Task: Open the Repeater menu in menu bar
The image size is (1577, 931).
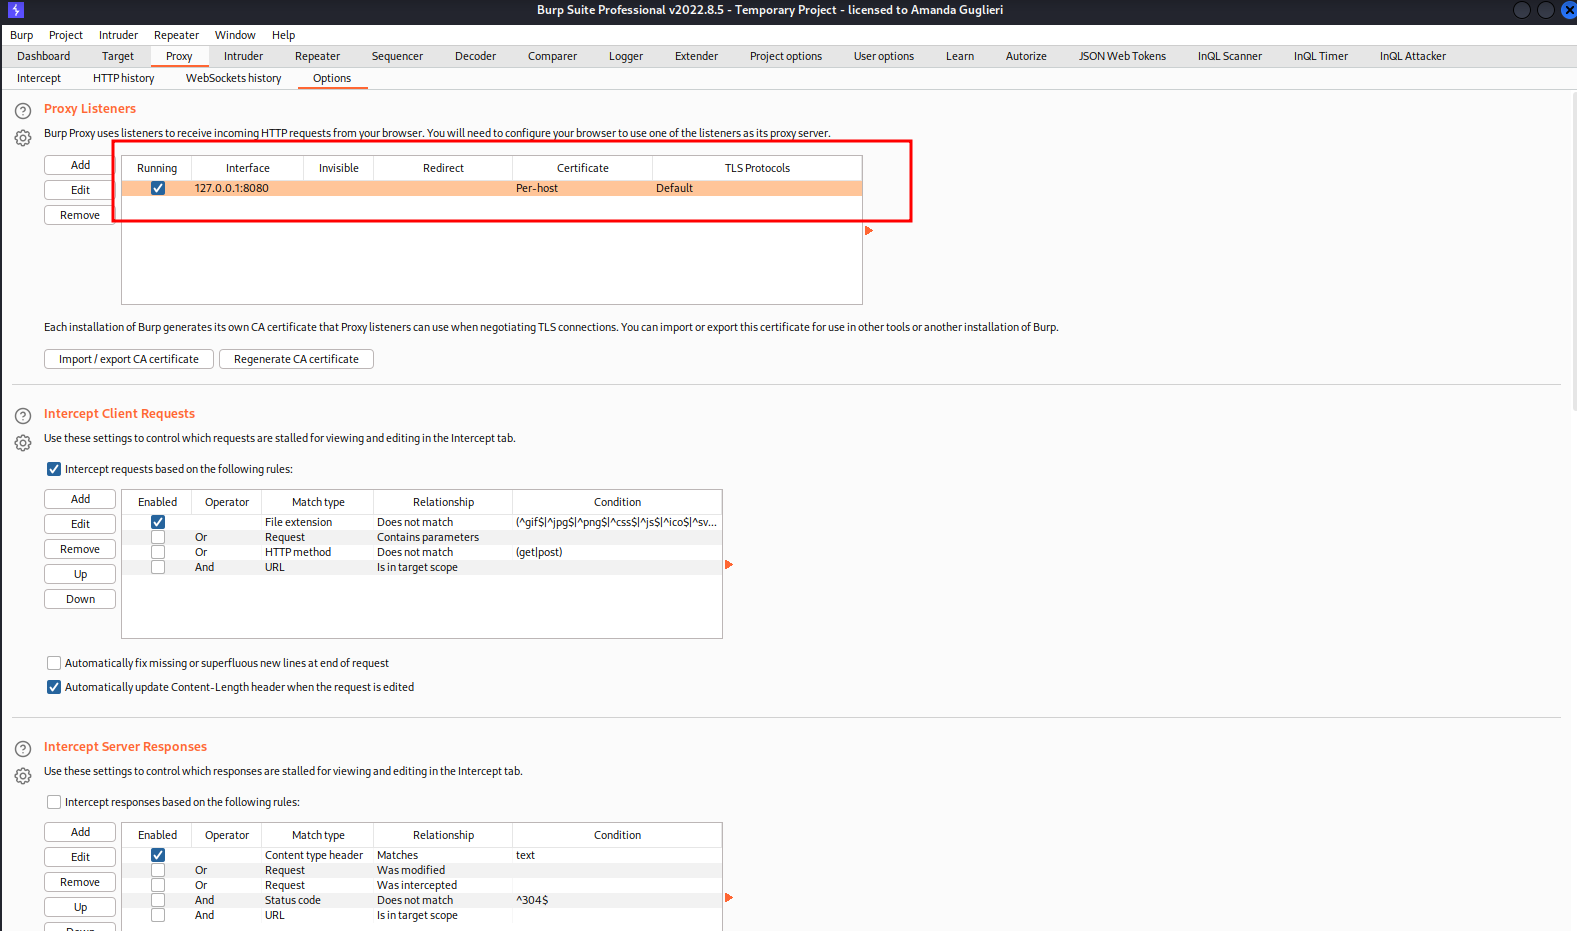Action: coord(177,35)
